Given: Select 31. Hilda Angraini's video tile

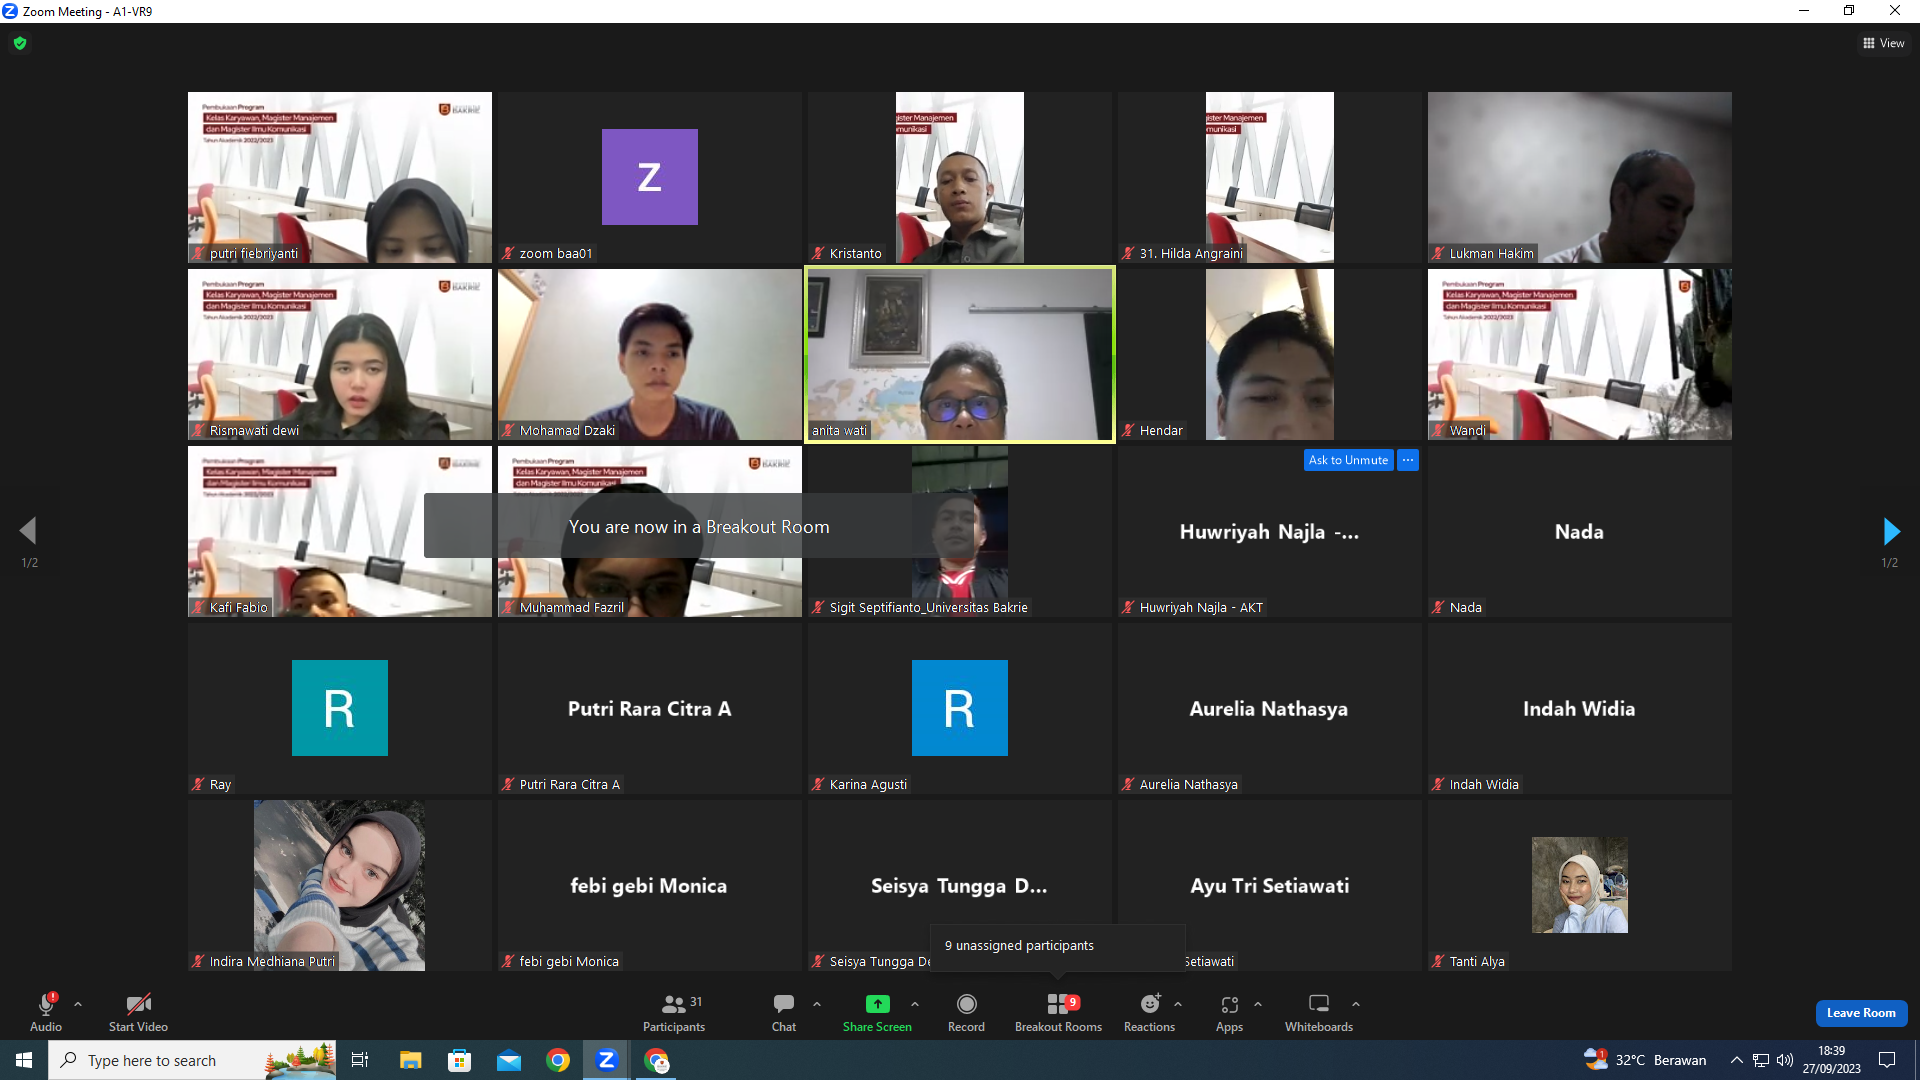Looking at the screenshot, I should point(1270,177).
